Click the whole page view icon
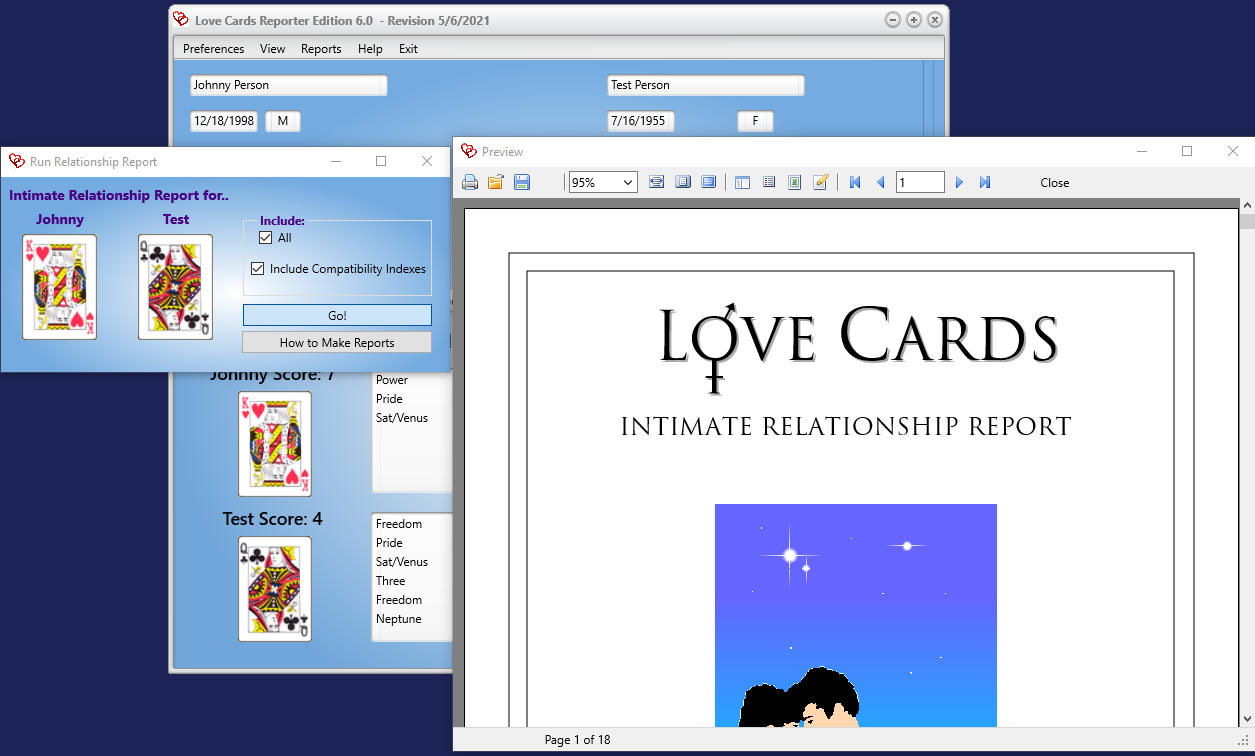Image resolution: width=1255 pixels, height=756 pixels. click(x=683, y=182)
